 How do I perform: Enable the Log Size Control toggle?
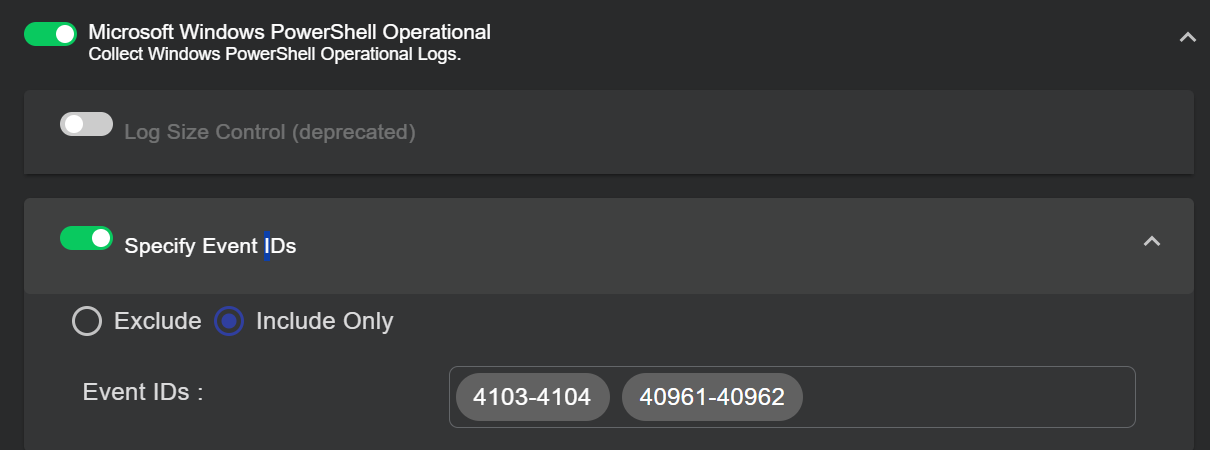86,124
